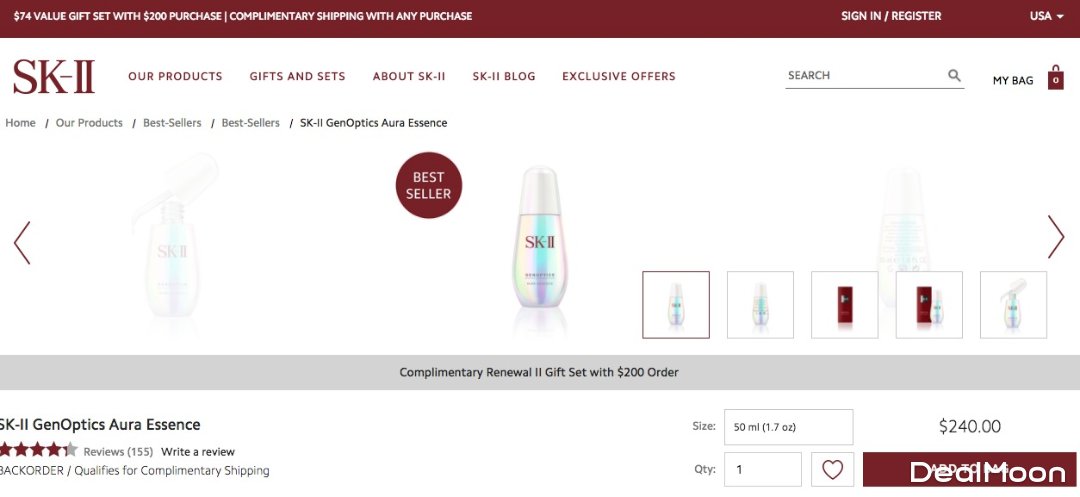Click the SK-II logo
This screenshot has height=497, width=1080.
tap(54, 76)
